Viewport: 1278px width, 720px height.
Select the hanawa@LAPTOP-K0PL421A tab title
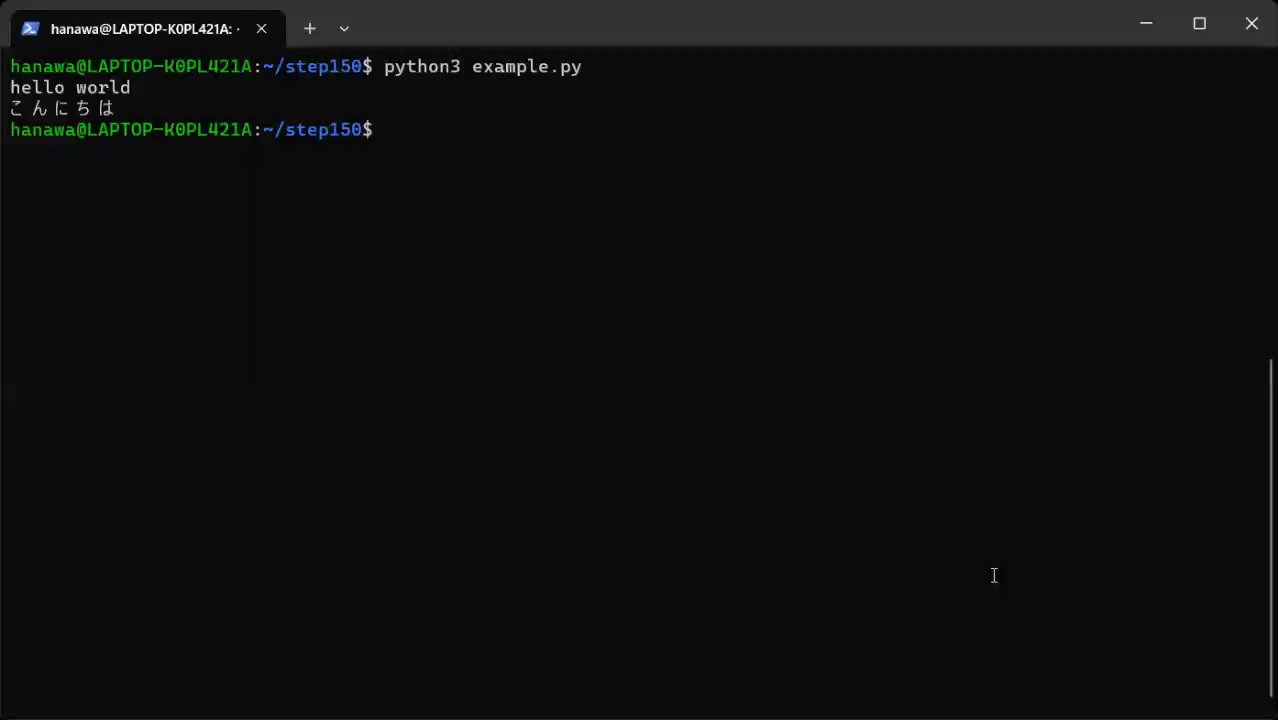(145, 29)
